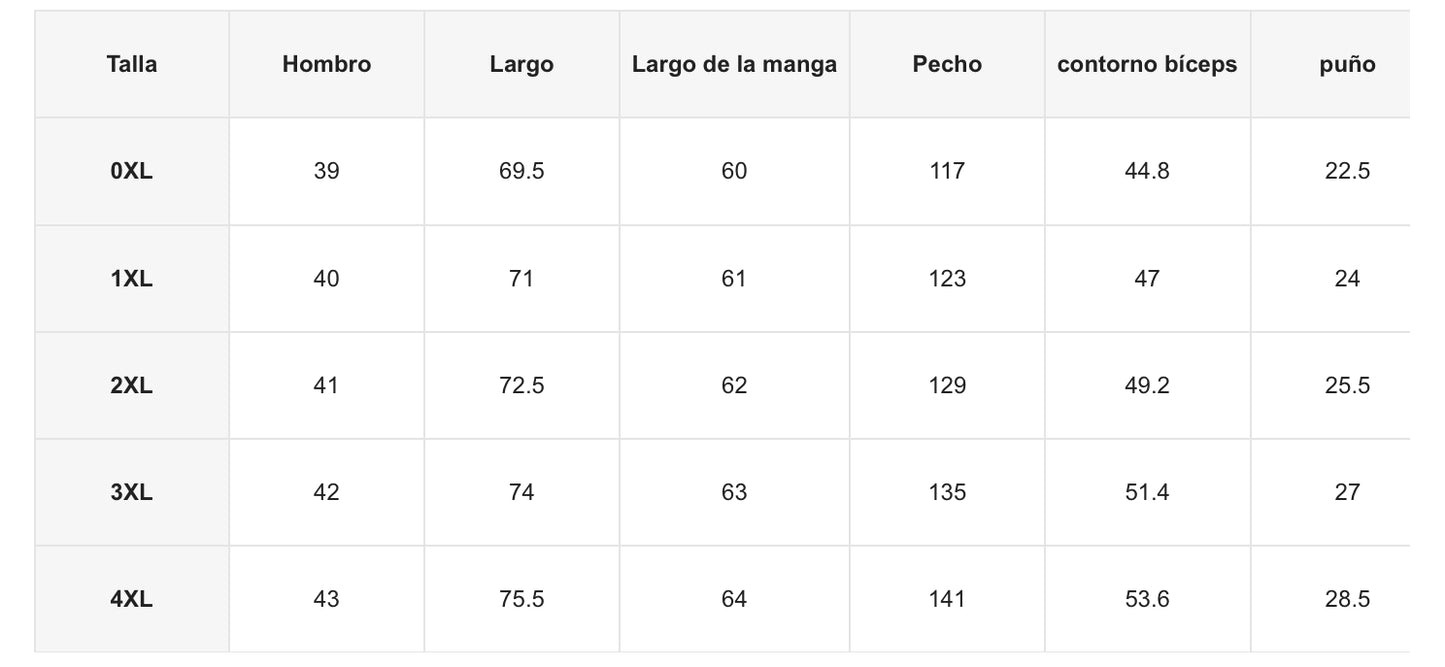Screen dimensions: 1445x667
Task: Click the 3XL size row label
Action: (132, 492)
